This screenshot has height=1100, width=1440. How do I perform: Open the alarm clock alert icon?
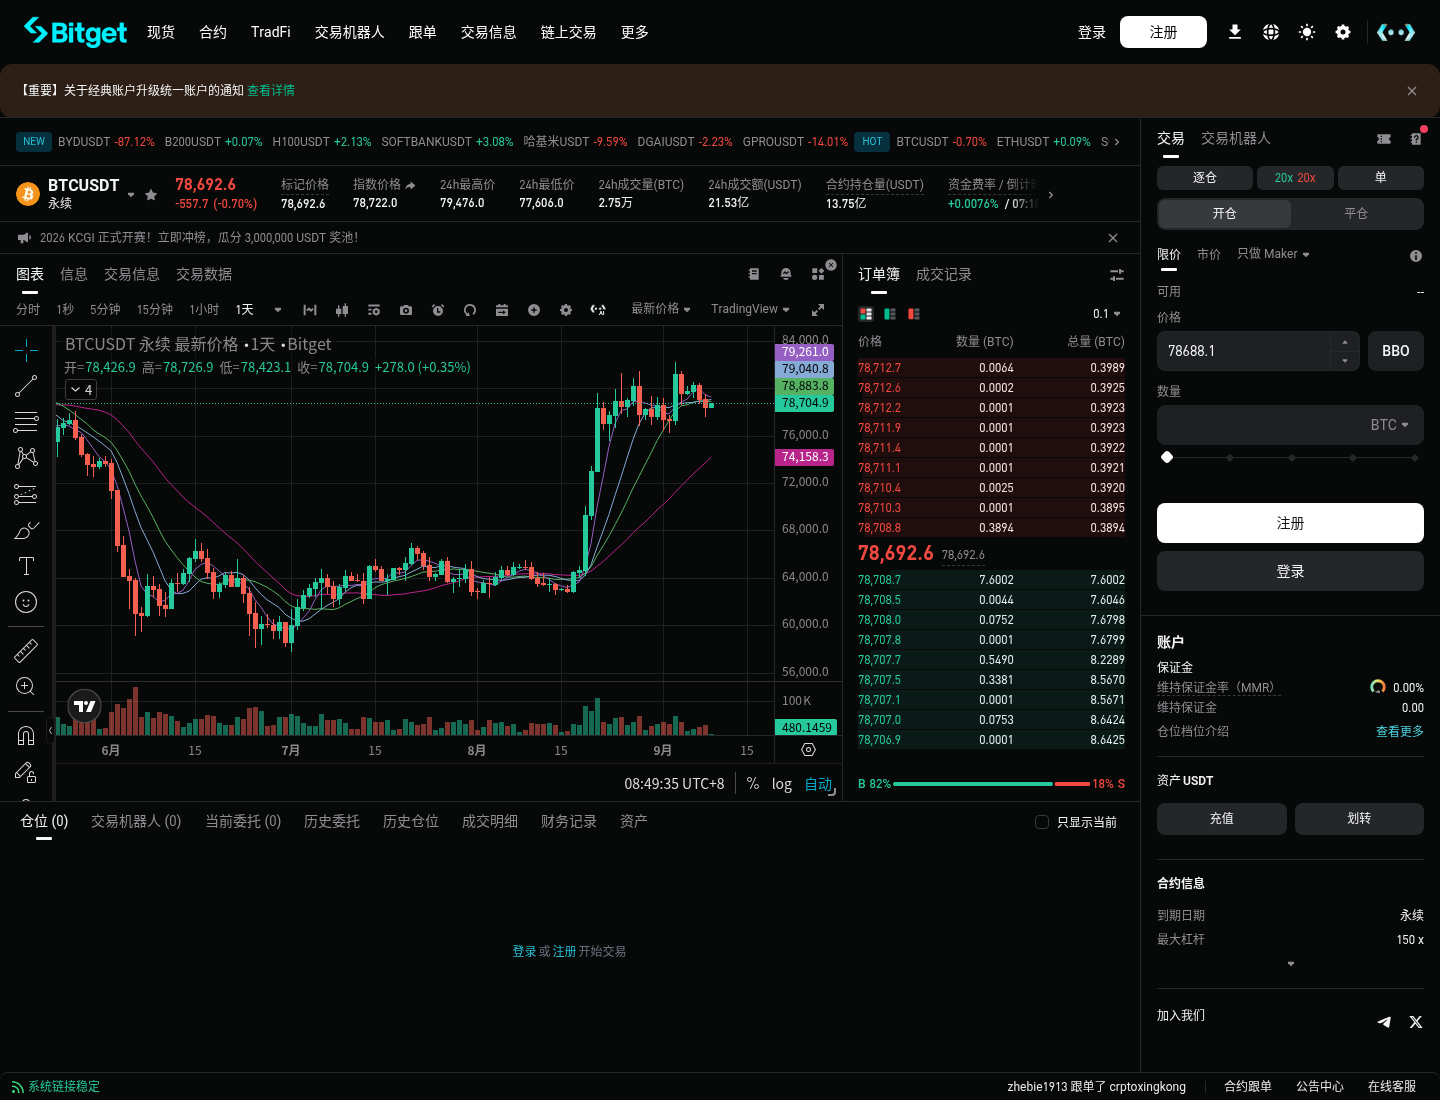coord(438,310)
